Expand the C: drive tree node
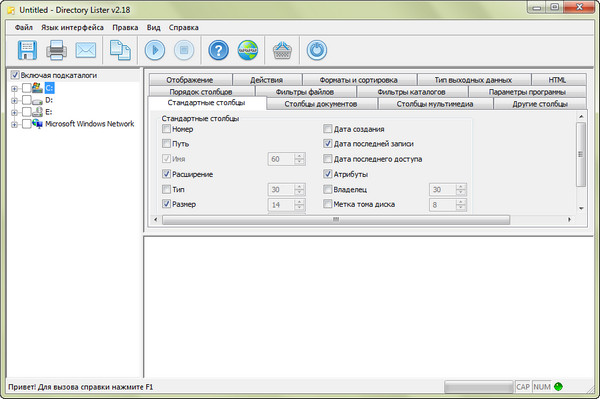The width and height of the screenshot is (600, 399). 15,89
